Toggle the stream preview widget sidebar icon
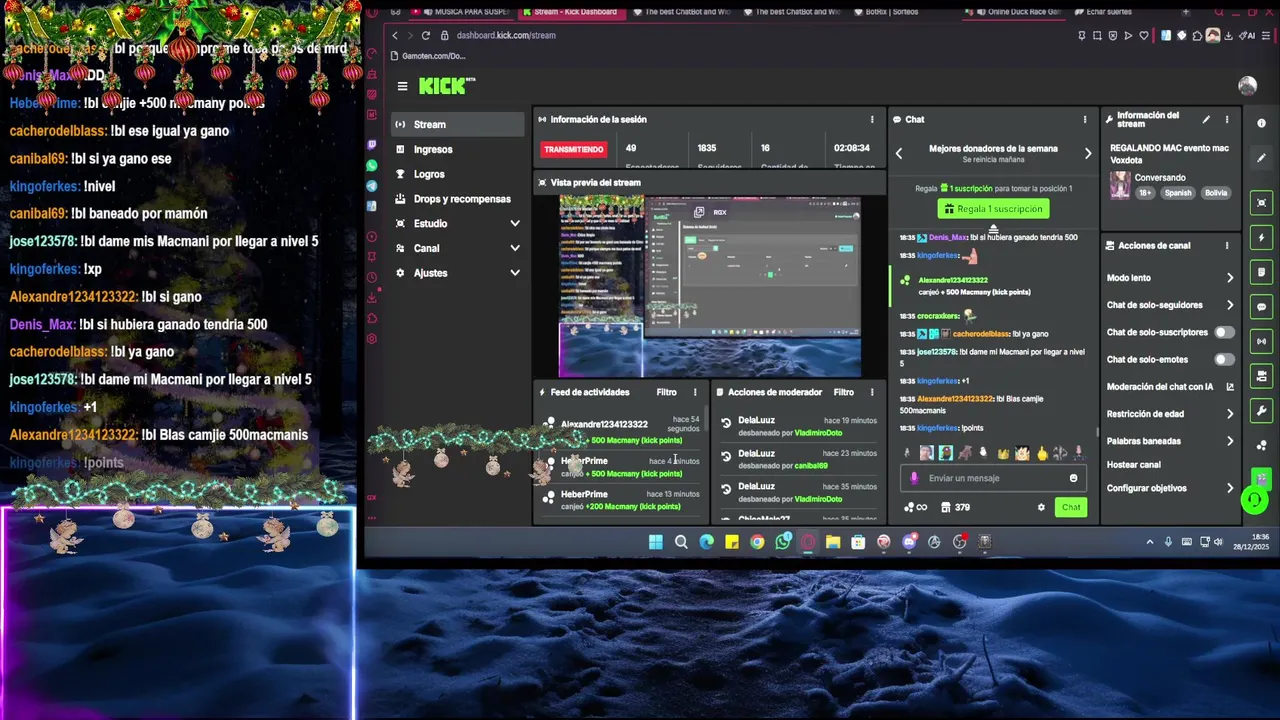Image resolution: width=1280 pixels, height=720 pixels. tap(1261, 203)
